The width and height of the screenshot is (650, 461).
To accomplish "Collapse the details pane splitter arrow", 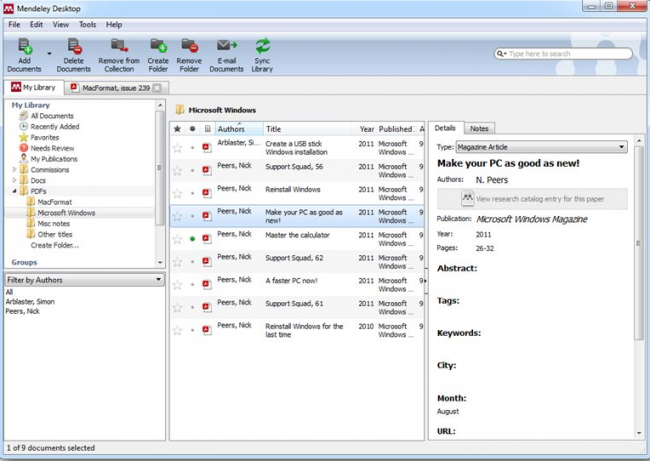I will tap(426, 281).
